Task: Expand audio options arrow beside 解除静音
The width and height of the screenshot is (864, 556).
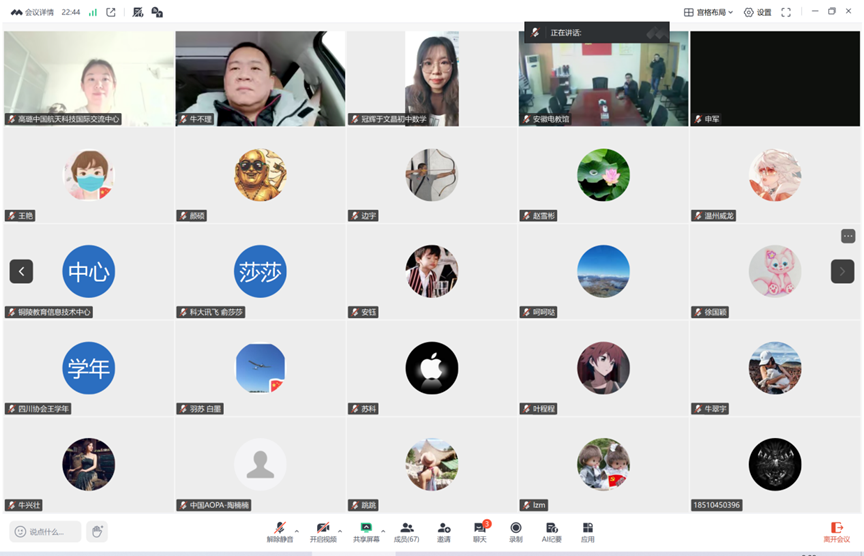Action: pos(297,531)
